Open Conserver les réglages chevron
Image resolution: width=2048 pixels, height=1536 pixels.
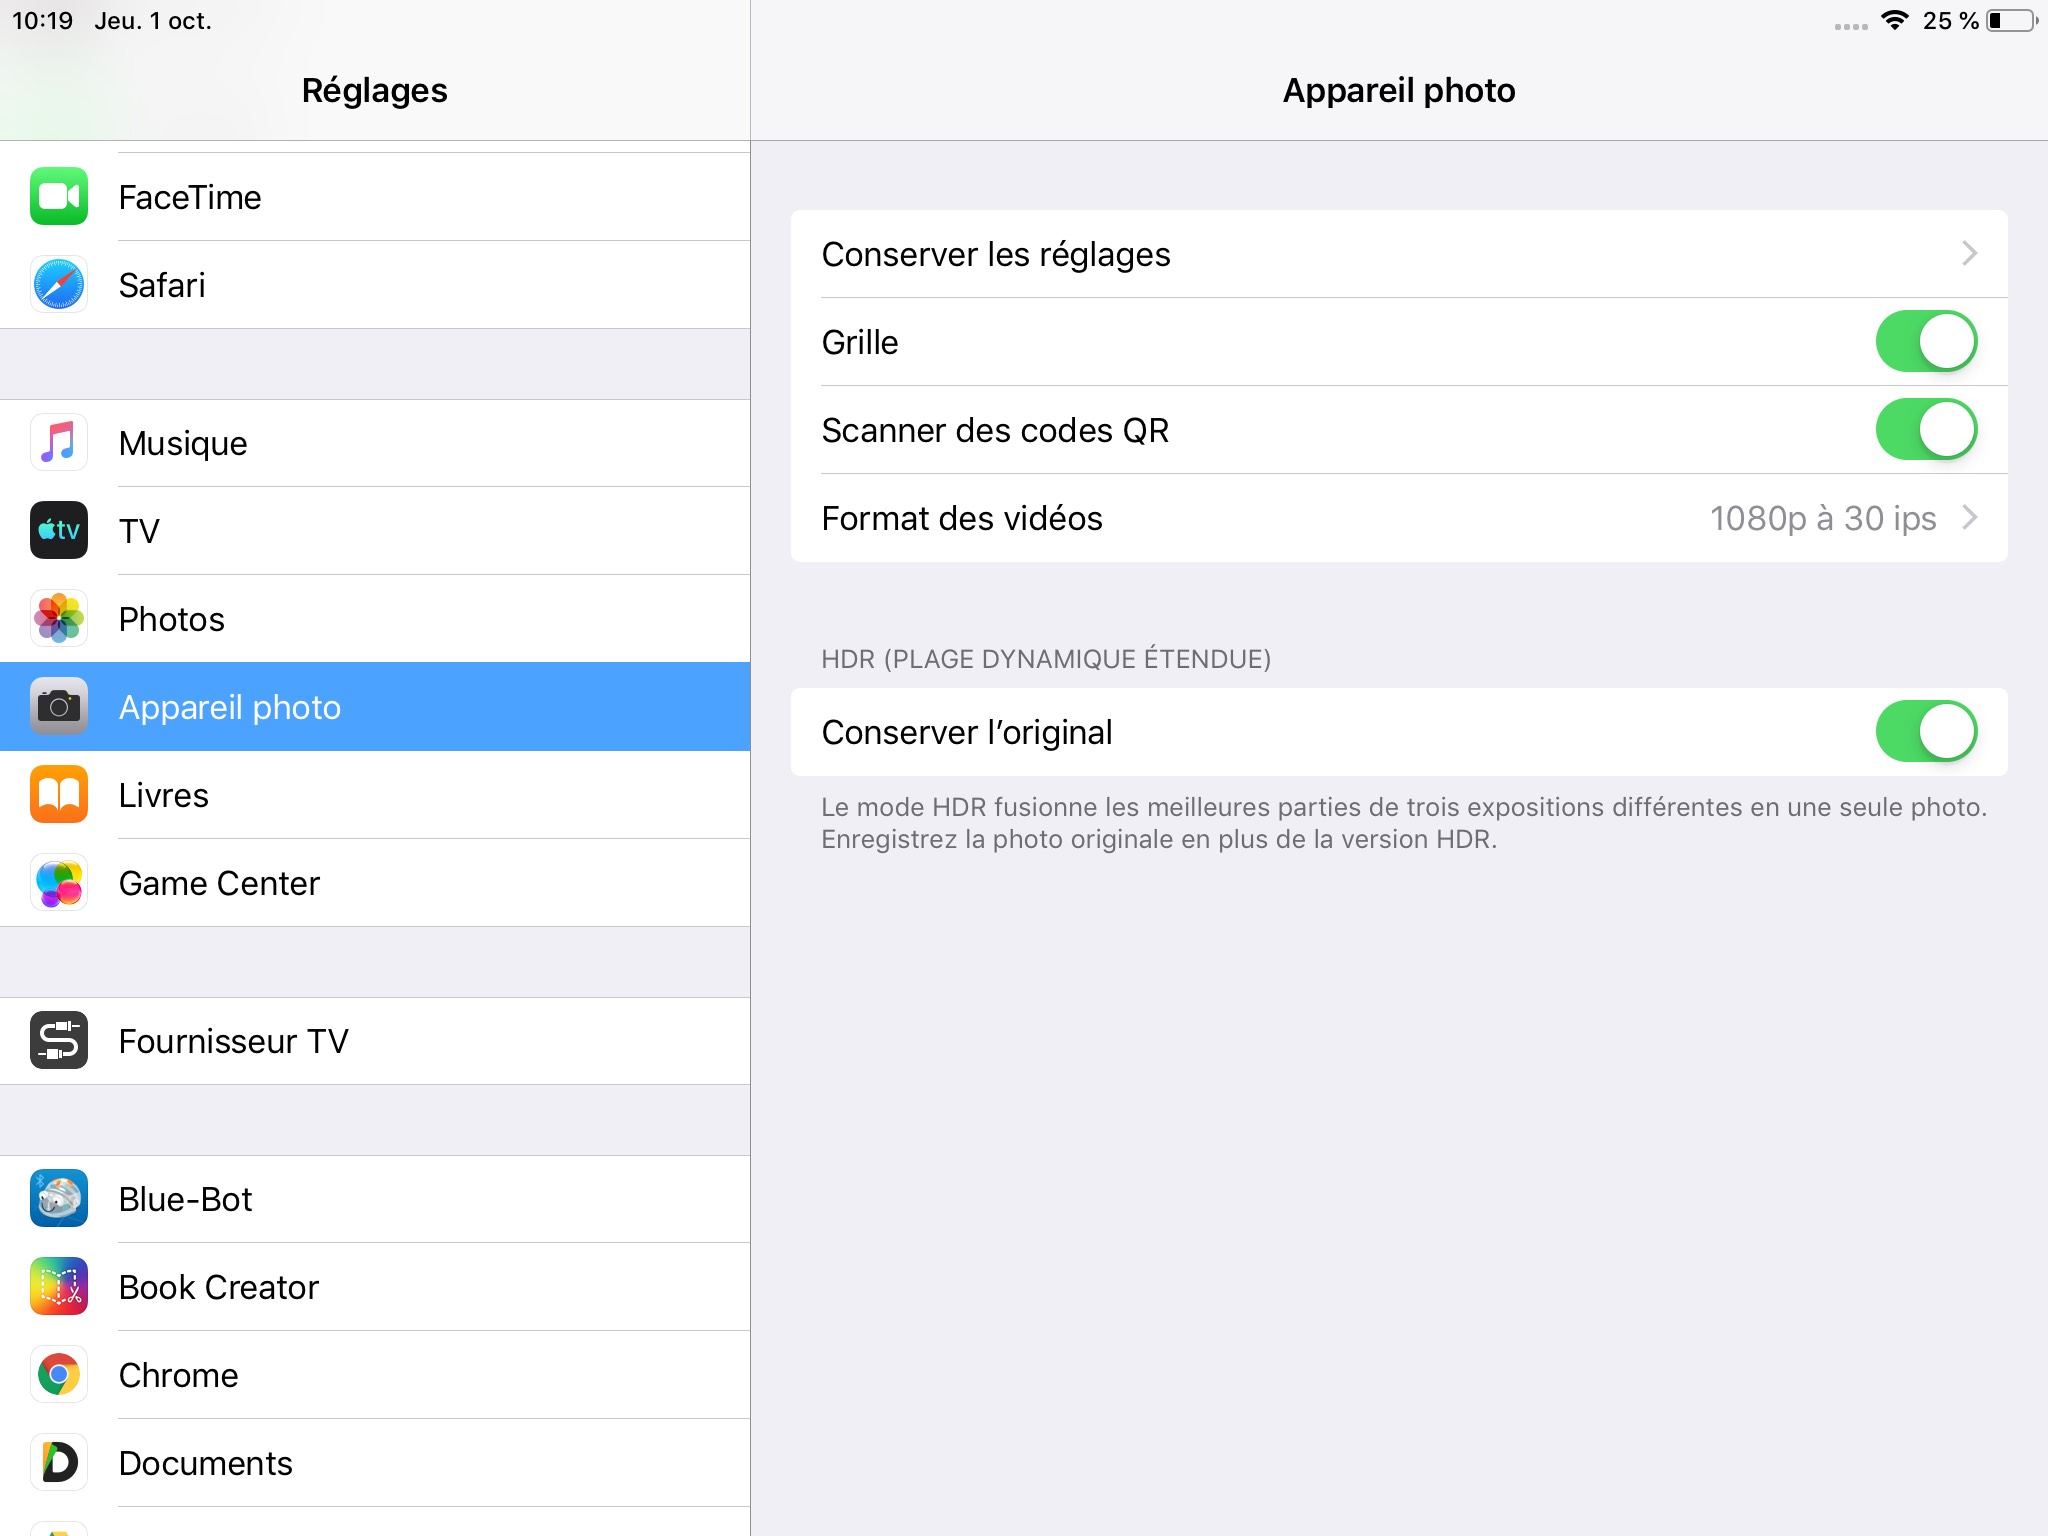coord(1969,254)
